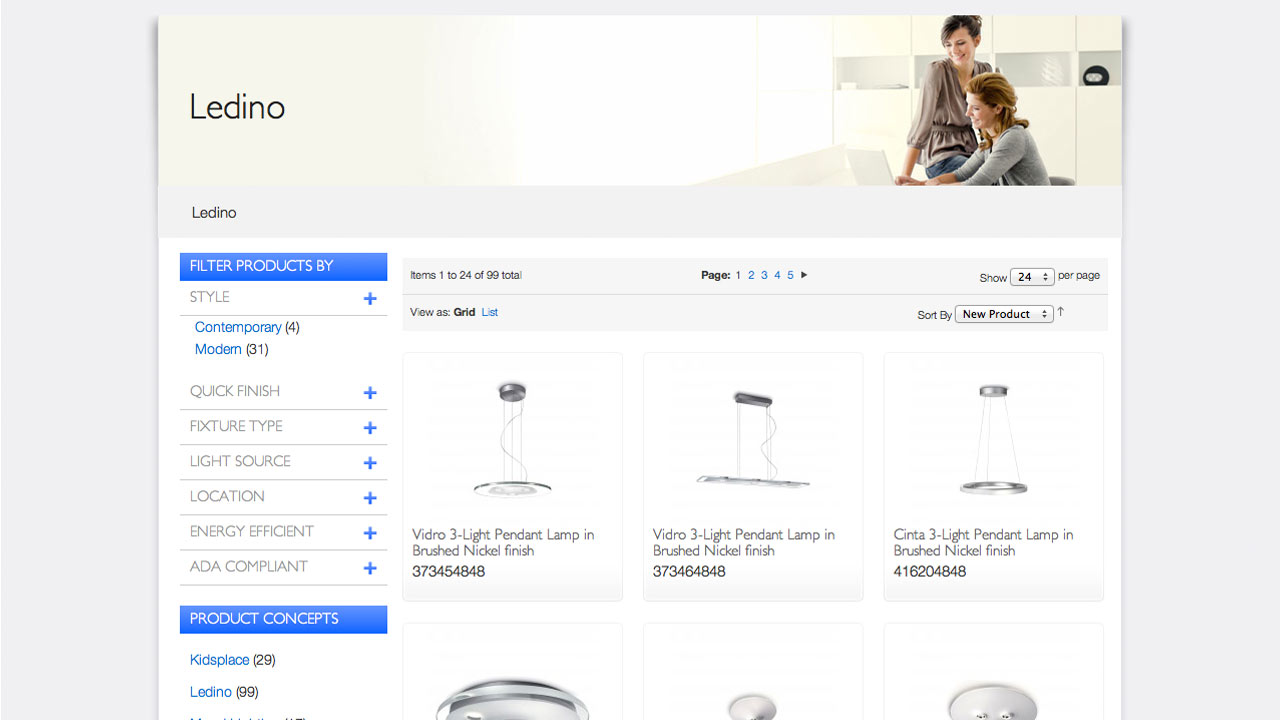Viewport: 1280px width, 720px height.
Task: Open the Show 24 per page dropdown
Action: (x=1032, y=277)
